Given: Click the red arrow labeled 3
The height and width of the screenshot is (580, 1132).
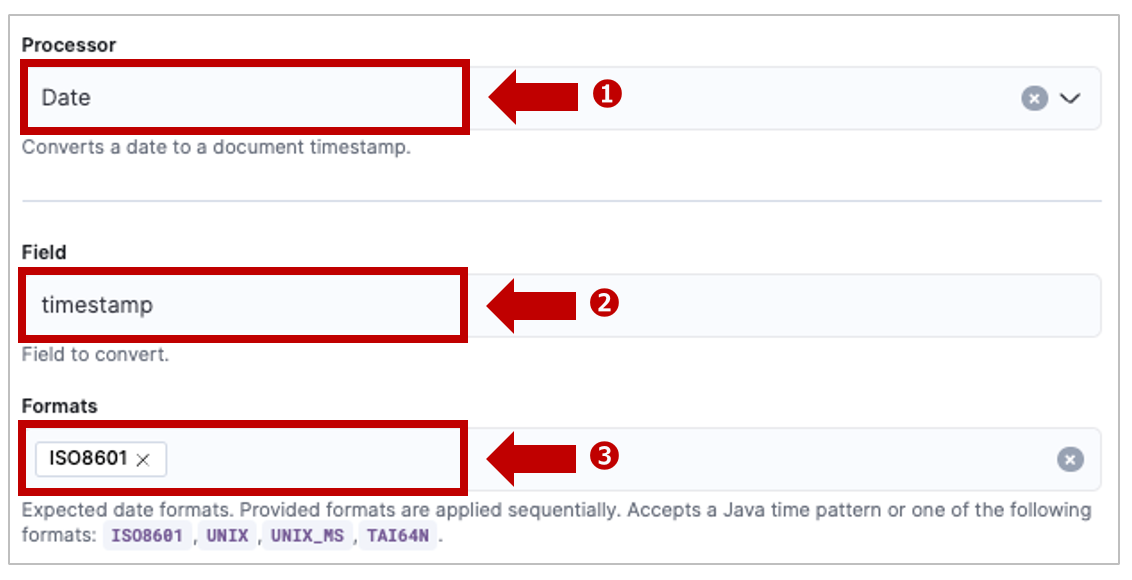Looking at the screenshot, I should point(531,459).
